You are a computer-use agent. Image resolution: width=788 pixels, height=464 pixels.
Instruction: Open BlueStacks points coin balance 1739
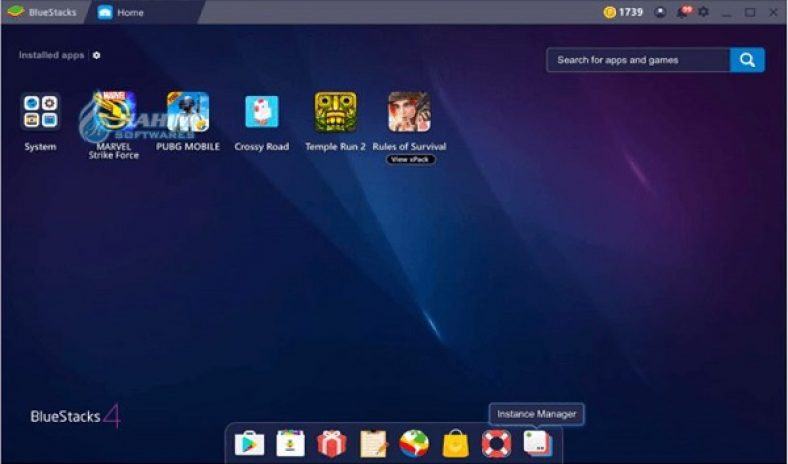pyautogui.click(x=623, y=12)
